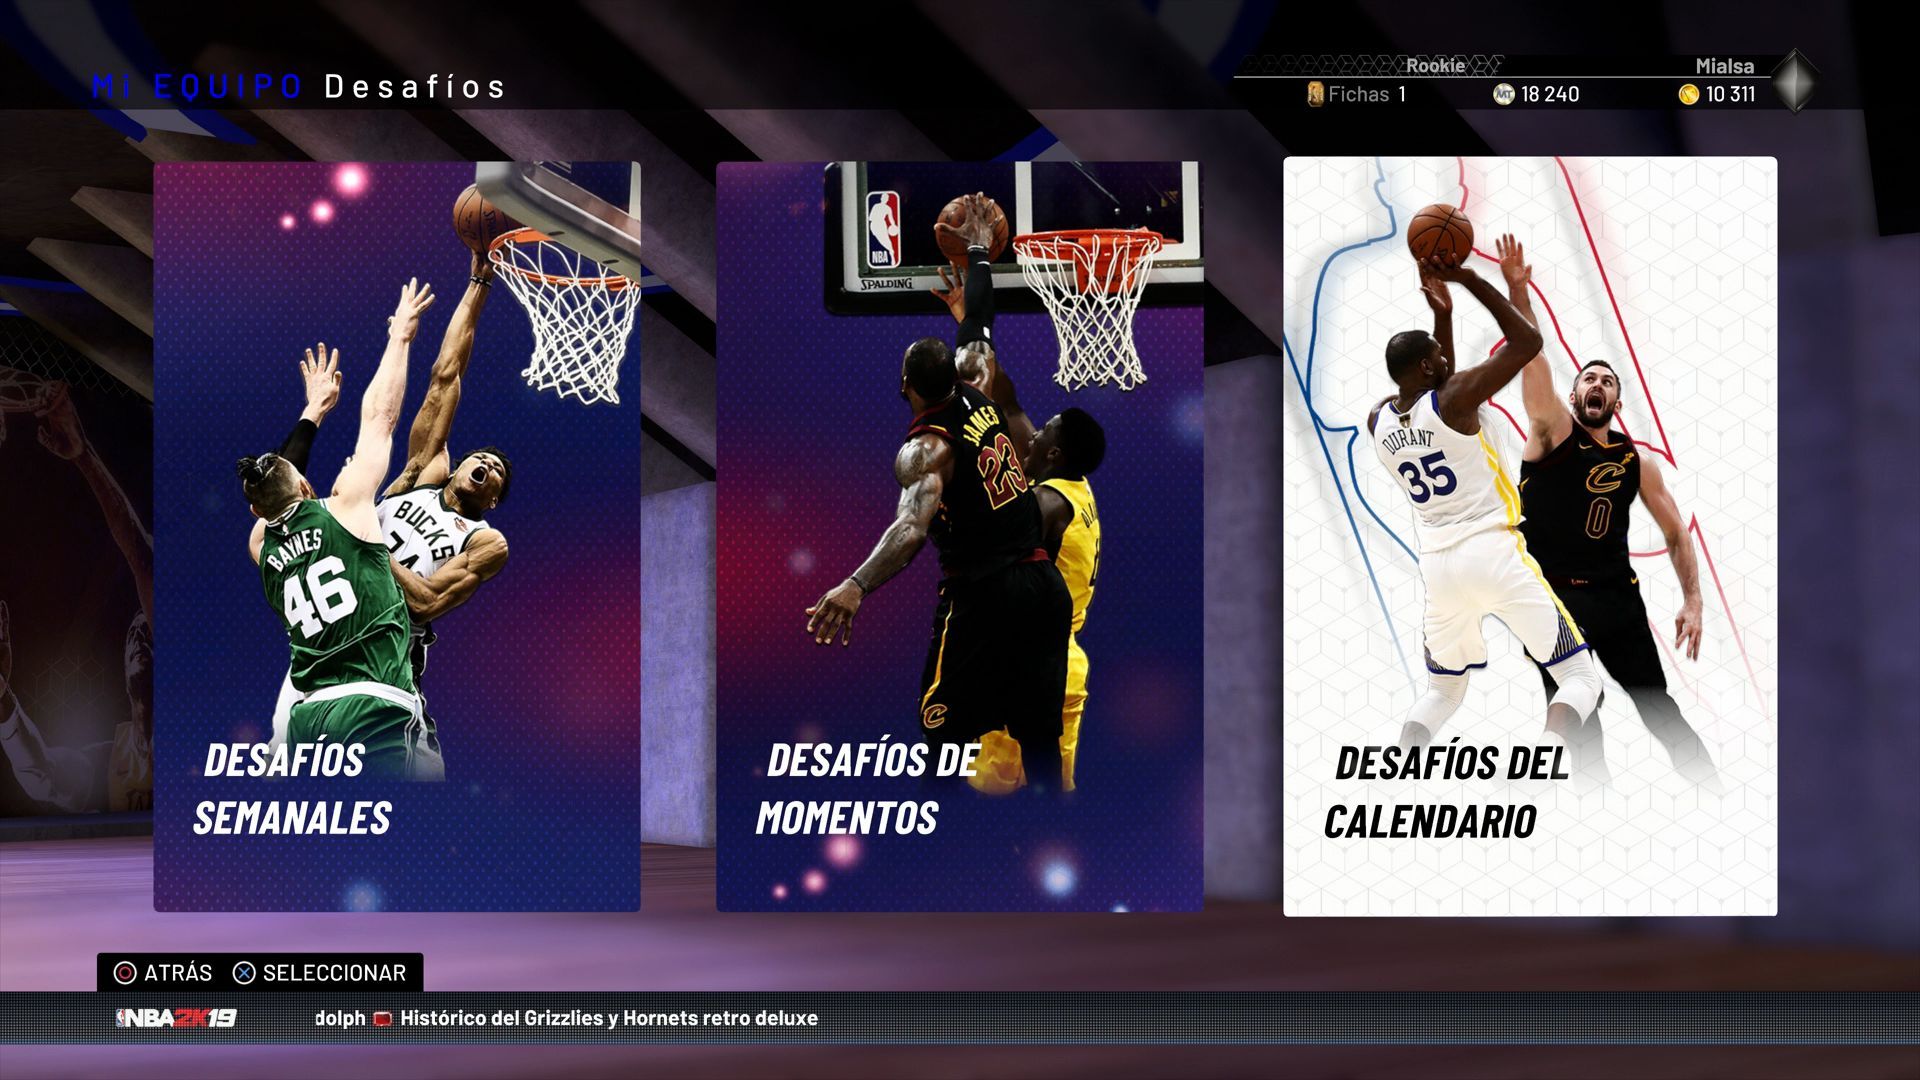The image size is (1920, 1080).
Task: Open the Desafíos de Momentos card
Action: click(x=959, y=537)
